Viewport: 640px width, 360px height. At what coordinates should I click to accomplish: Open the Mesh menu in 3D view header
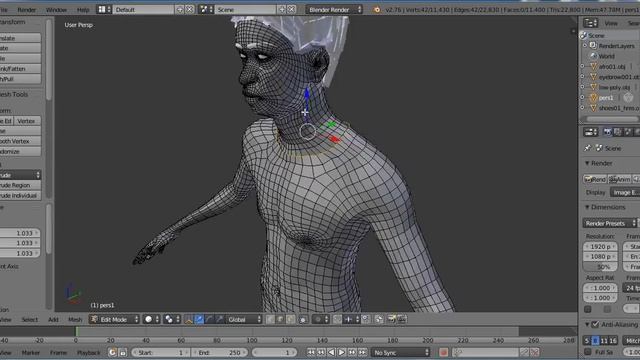point(75,319)
